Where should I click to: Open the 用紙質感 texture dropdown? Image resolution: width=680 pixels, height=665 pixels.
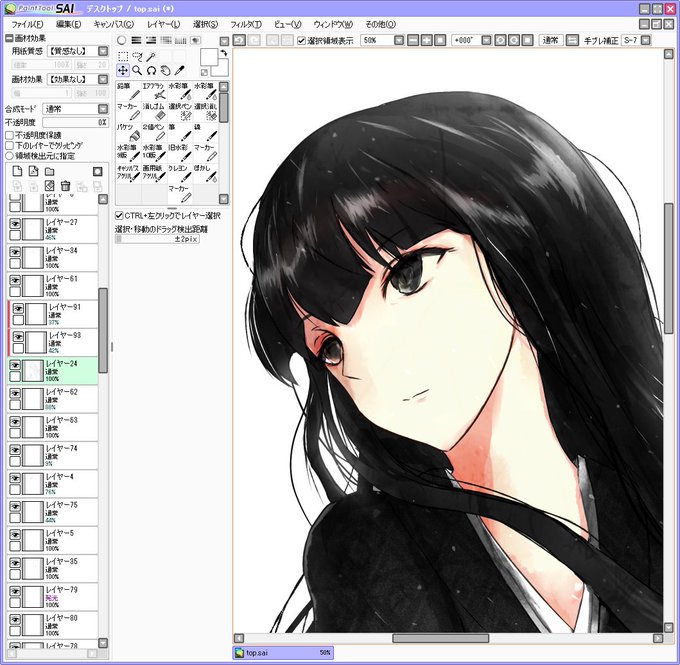point(103,51)
